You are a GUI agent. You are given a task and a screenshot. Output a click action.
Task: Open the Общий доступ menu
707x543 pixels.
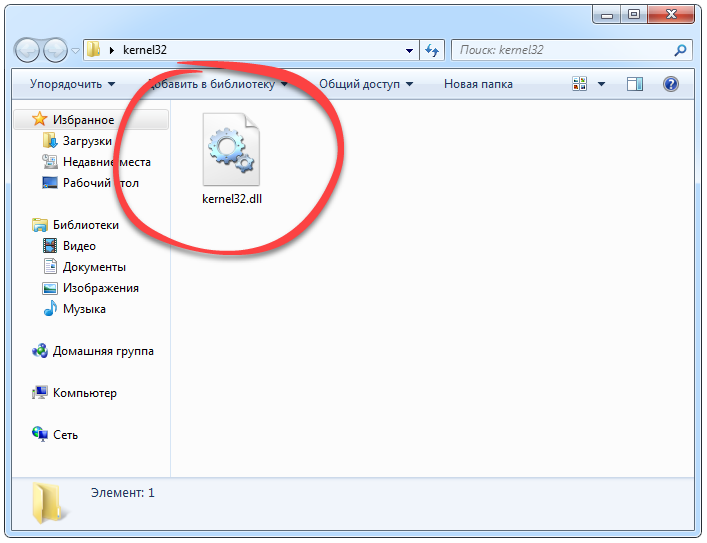(x=366, y=84)
